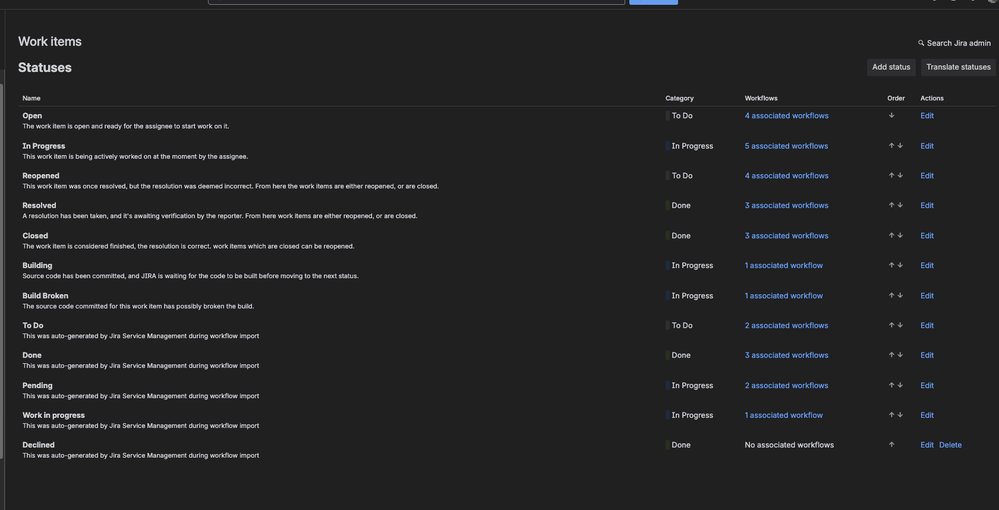Move Closed status up
Screen dimensions: 999x510
(891, 235)
